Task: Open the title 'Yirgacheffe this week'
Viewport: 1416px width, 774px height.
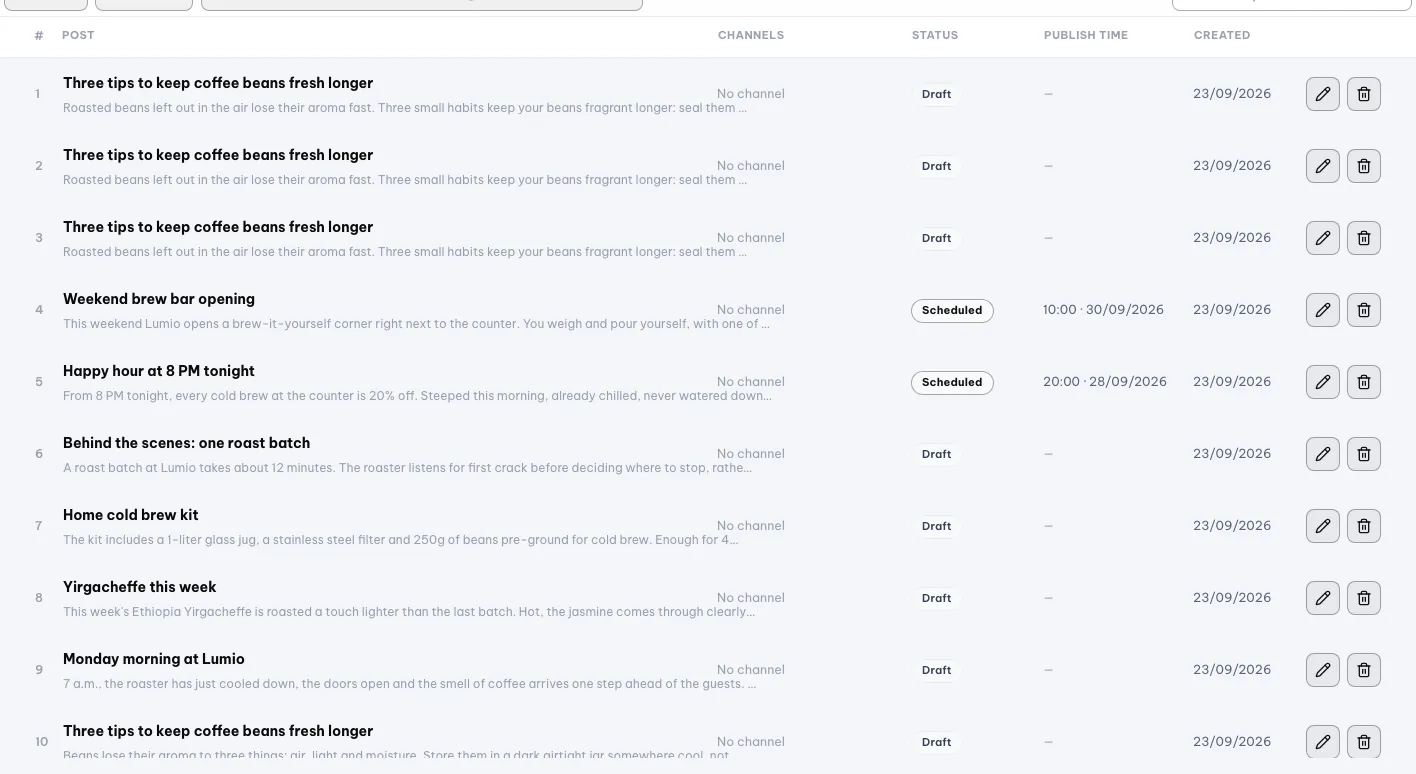Action: (140, 587)
